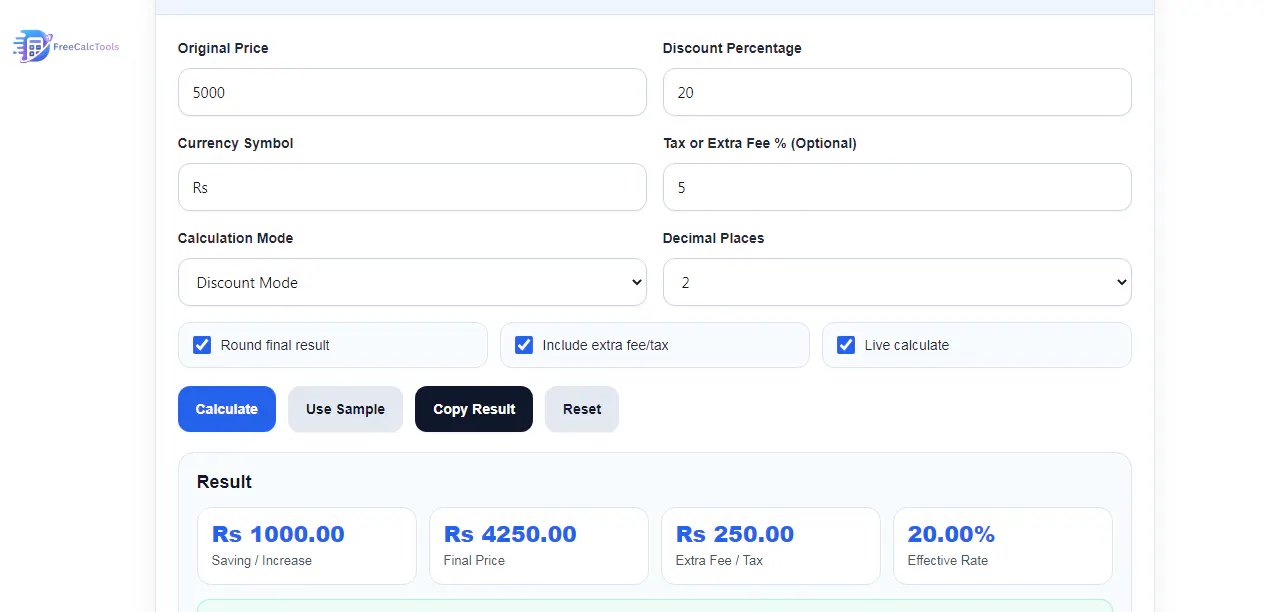Select the Final Price result card
The image size is (1264, 612).
[x=539, y=546]
